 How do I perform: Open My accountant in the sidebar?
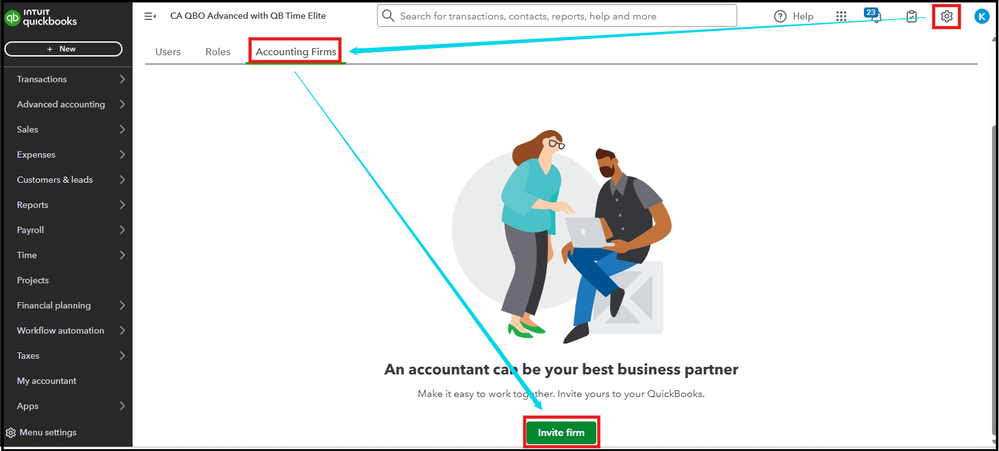click(x=47, y=381)
